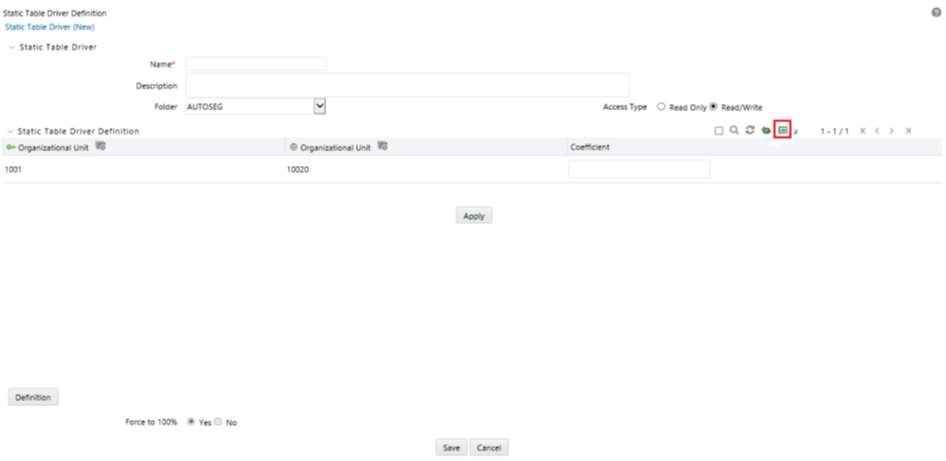Click the green tag icon beside refresh
This screenshot has width=946, height=461.
pyautogui.click(x=766, y=130)
